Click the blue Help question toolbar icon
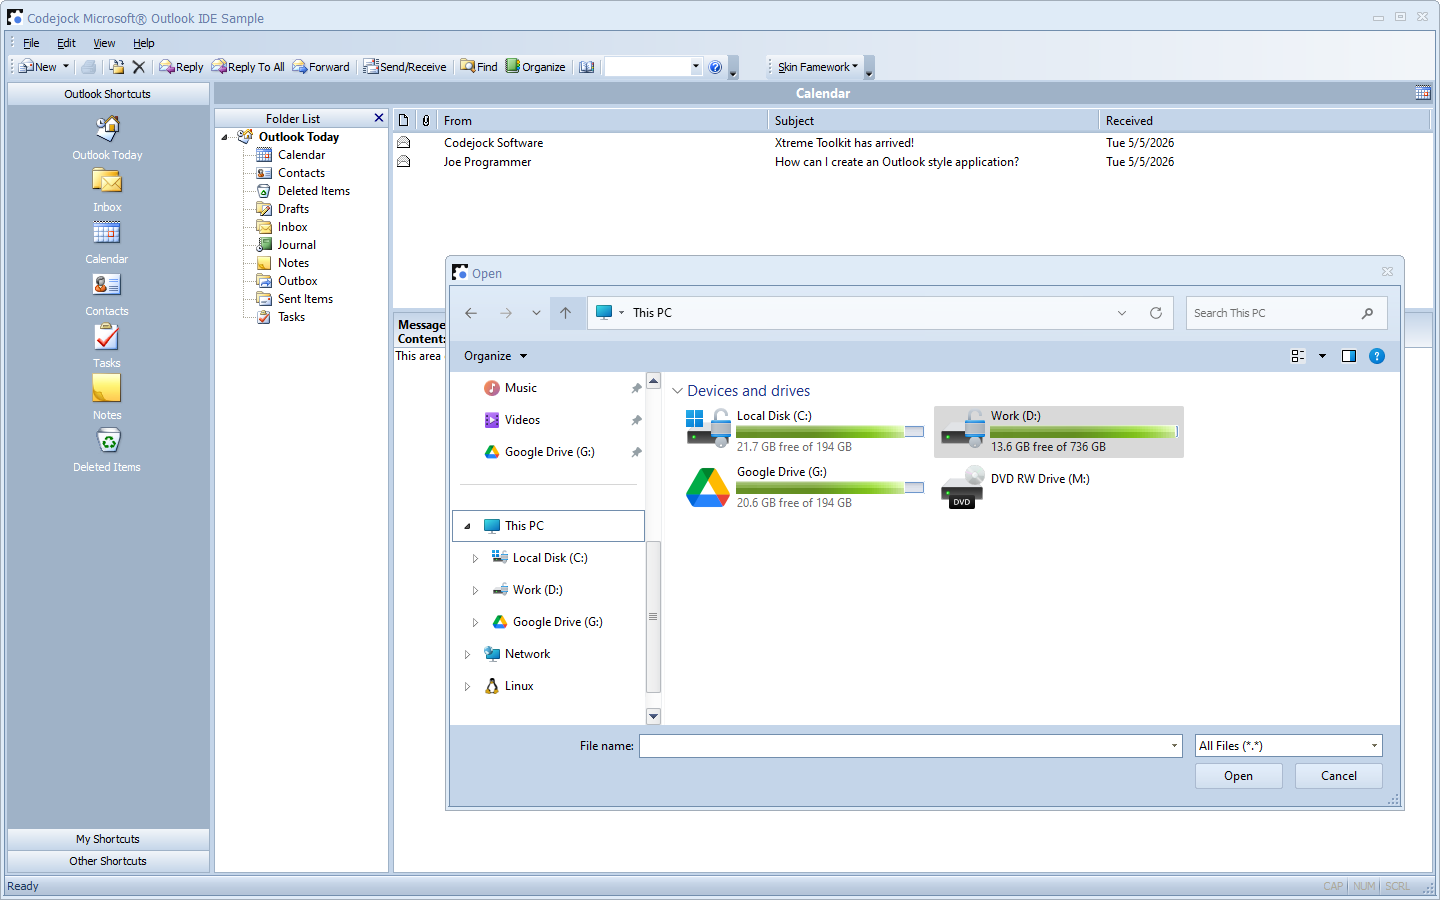The image size is (1440, 900). pyautogui.click(x=715, y=67)
